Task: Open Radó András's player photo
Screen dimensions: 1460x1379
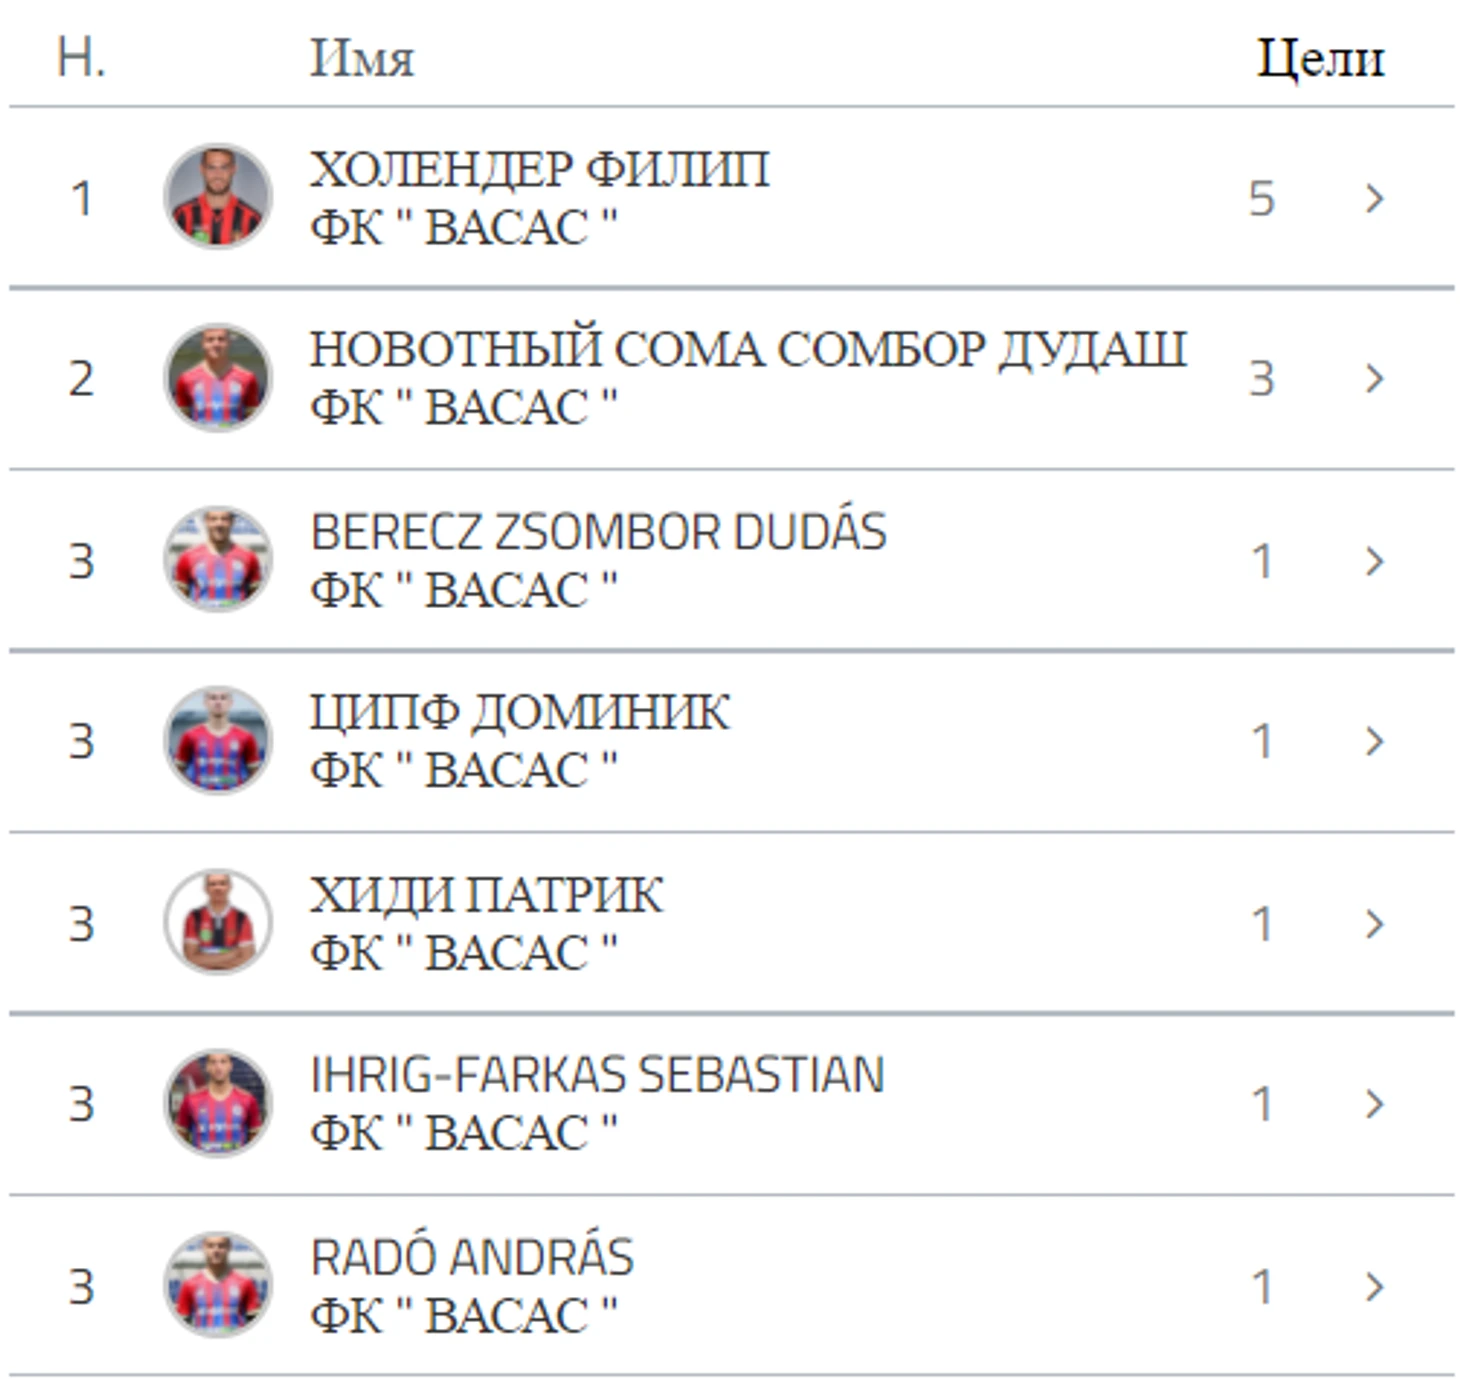Action: (218, 1285)
